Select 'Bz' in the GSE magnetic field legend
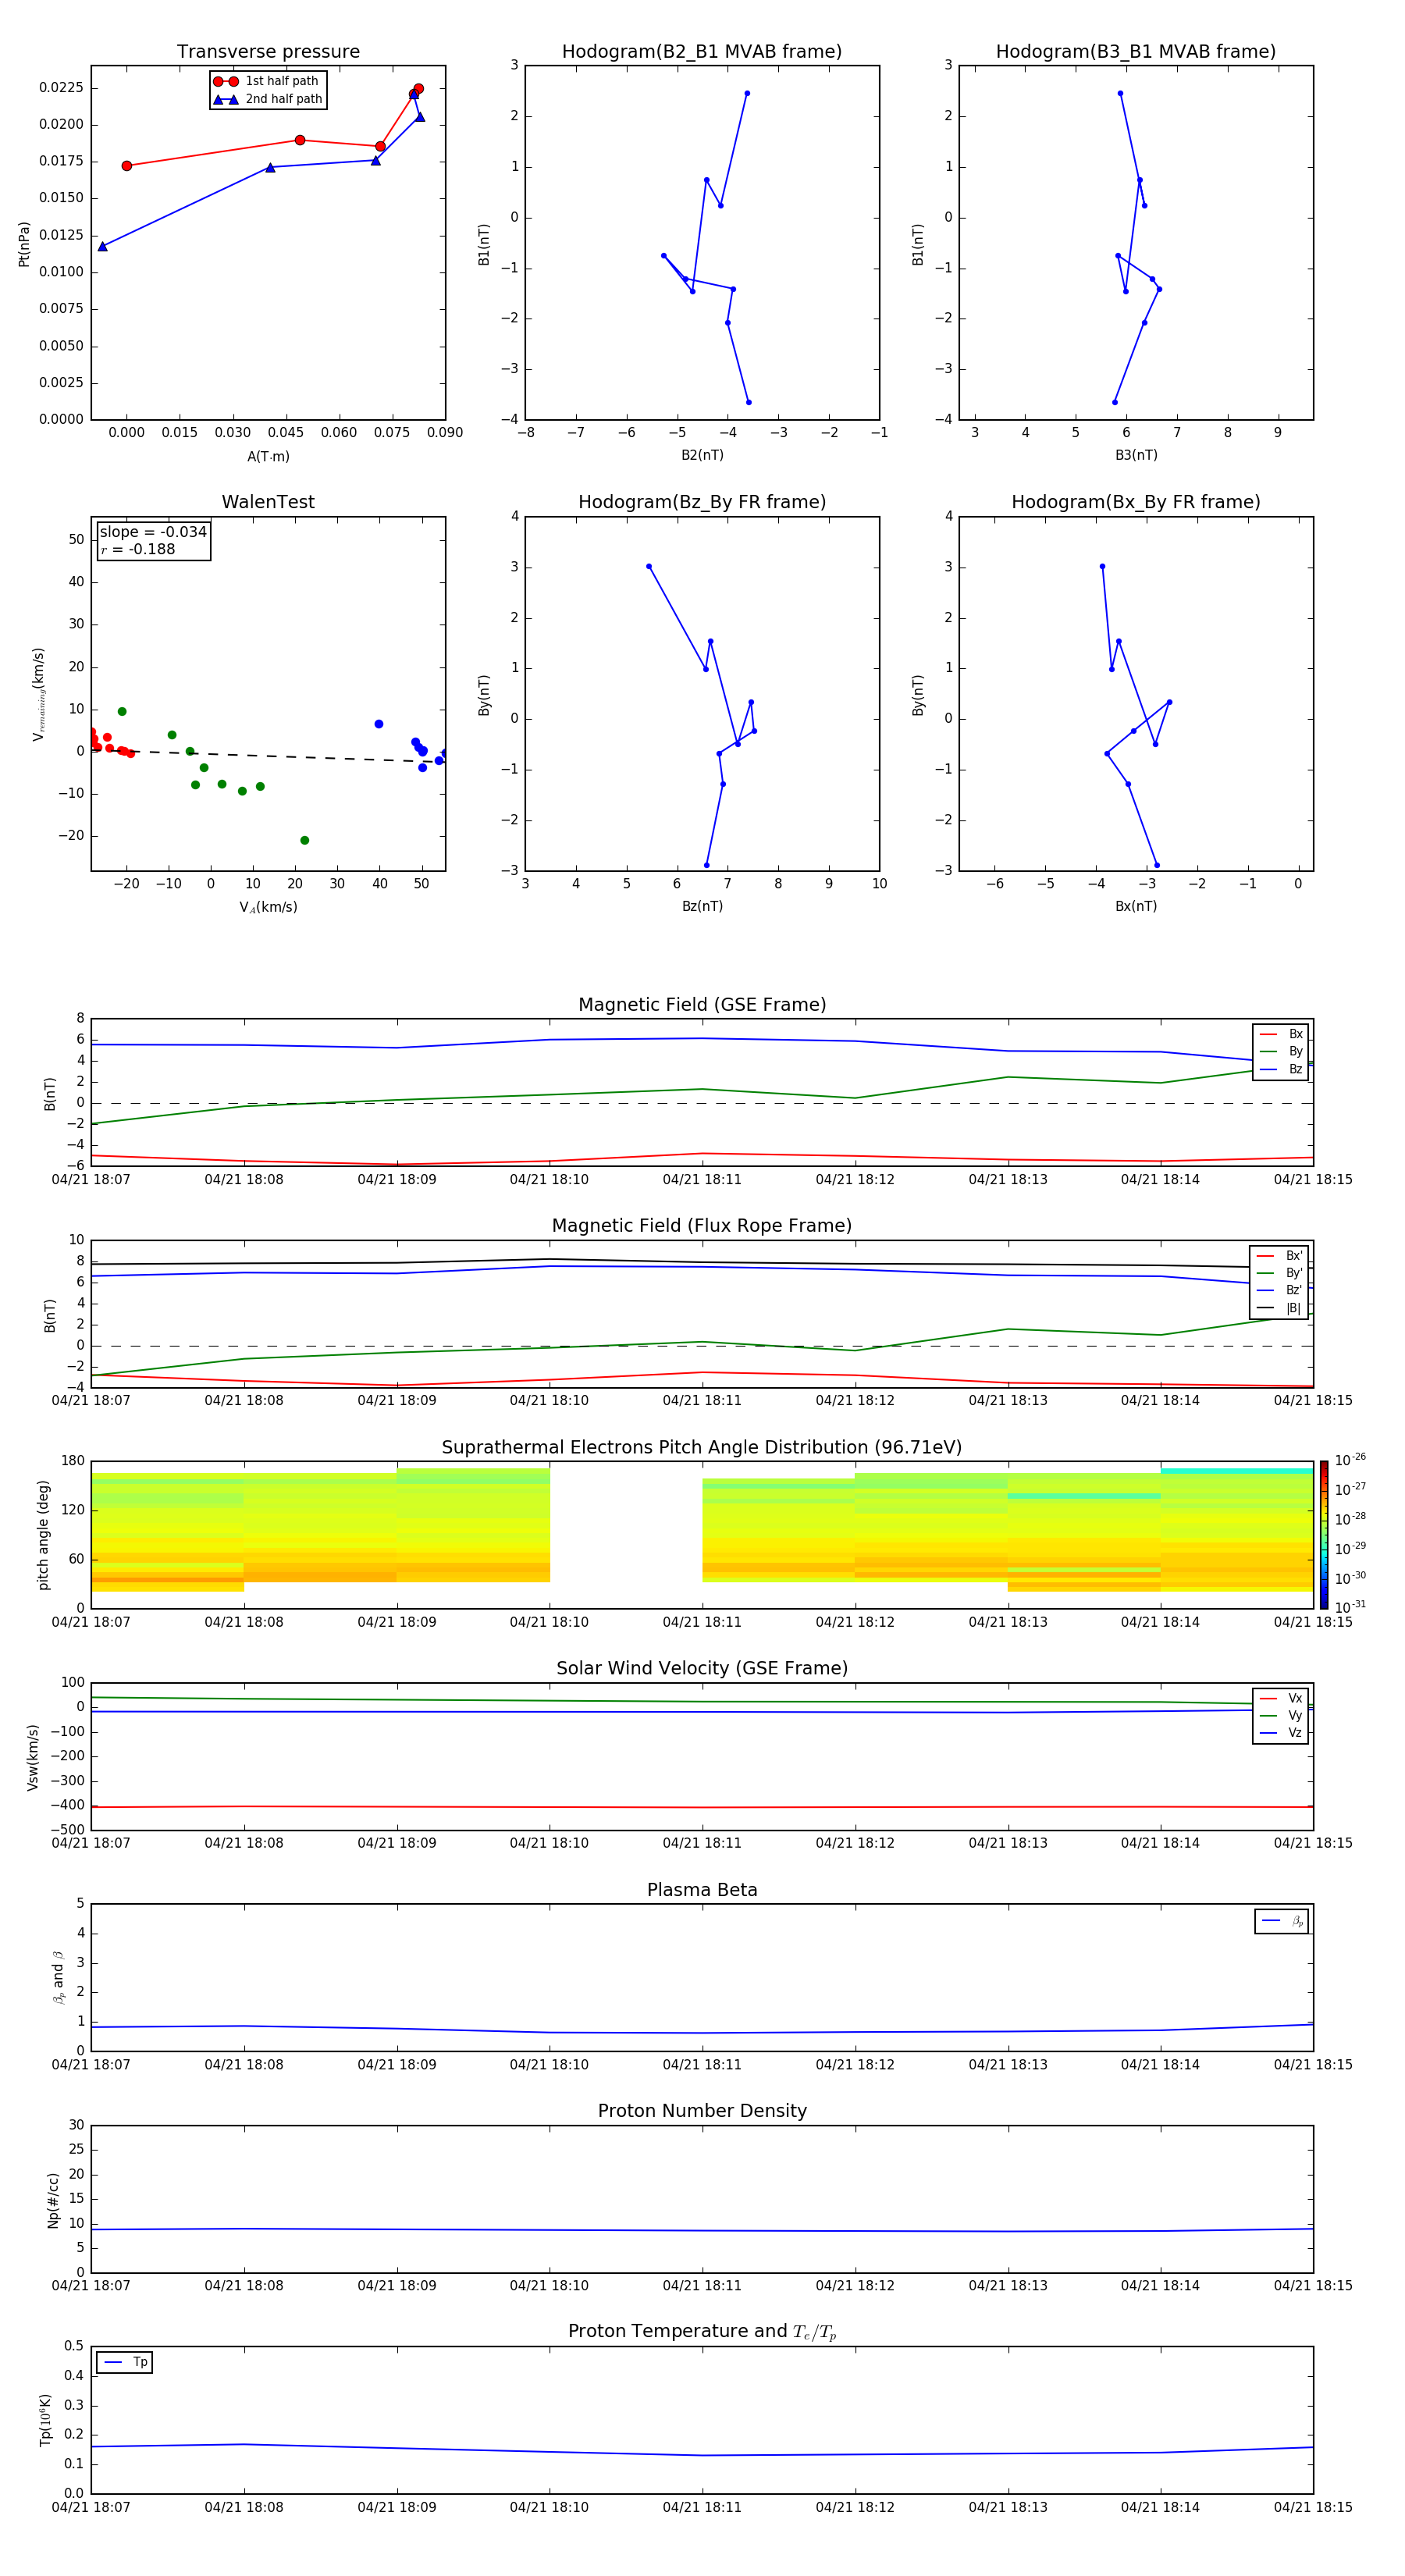This screenshot has height=2576, width=1405. pyautogui.click(x=1281, y=1069)
